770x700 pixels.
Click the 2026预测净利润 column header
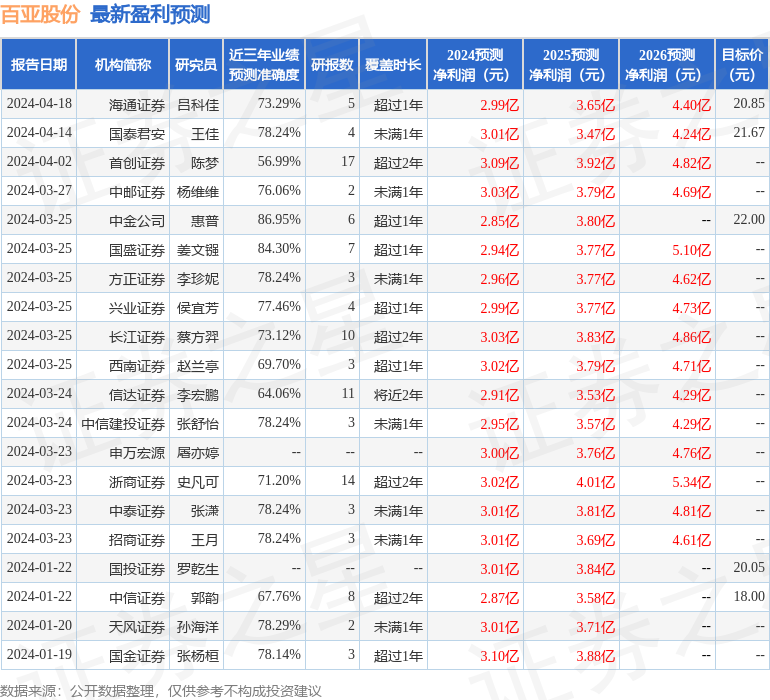click(667, 64)
